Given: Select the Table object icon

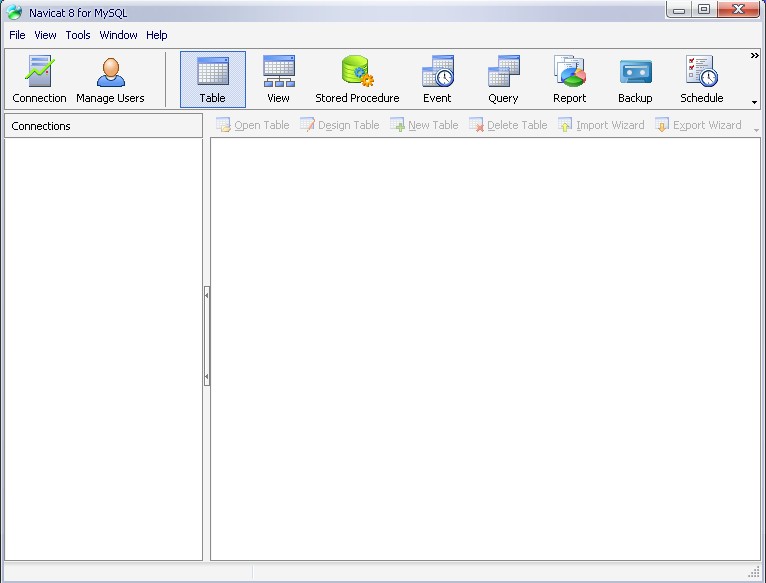Looking at the screenshot, I should pyautogui.click(x=212, y=79).
